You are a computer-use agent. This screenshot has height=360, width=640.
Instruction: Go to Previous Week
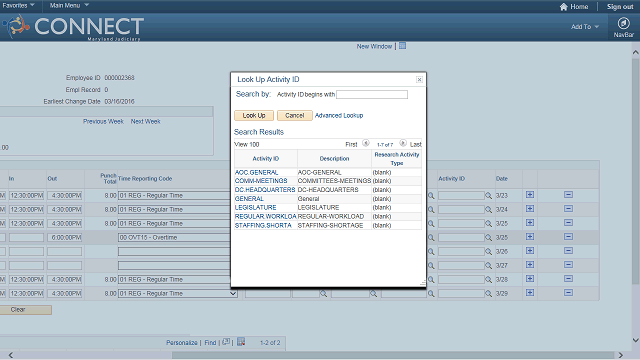point(103,121)
